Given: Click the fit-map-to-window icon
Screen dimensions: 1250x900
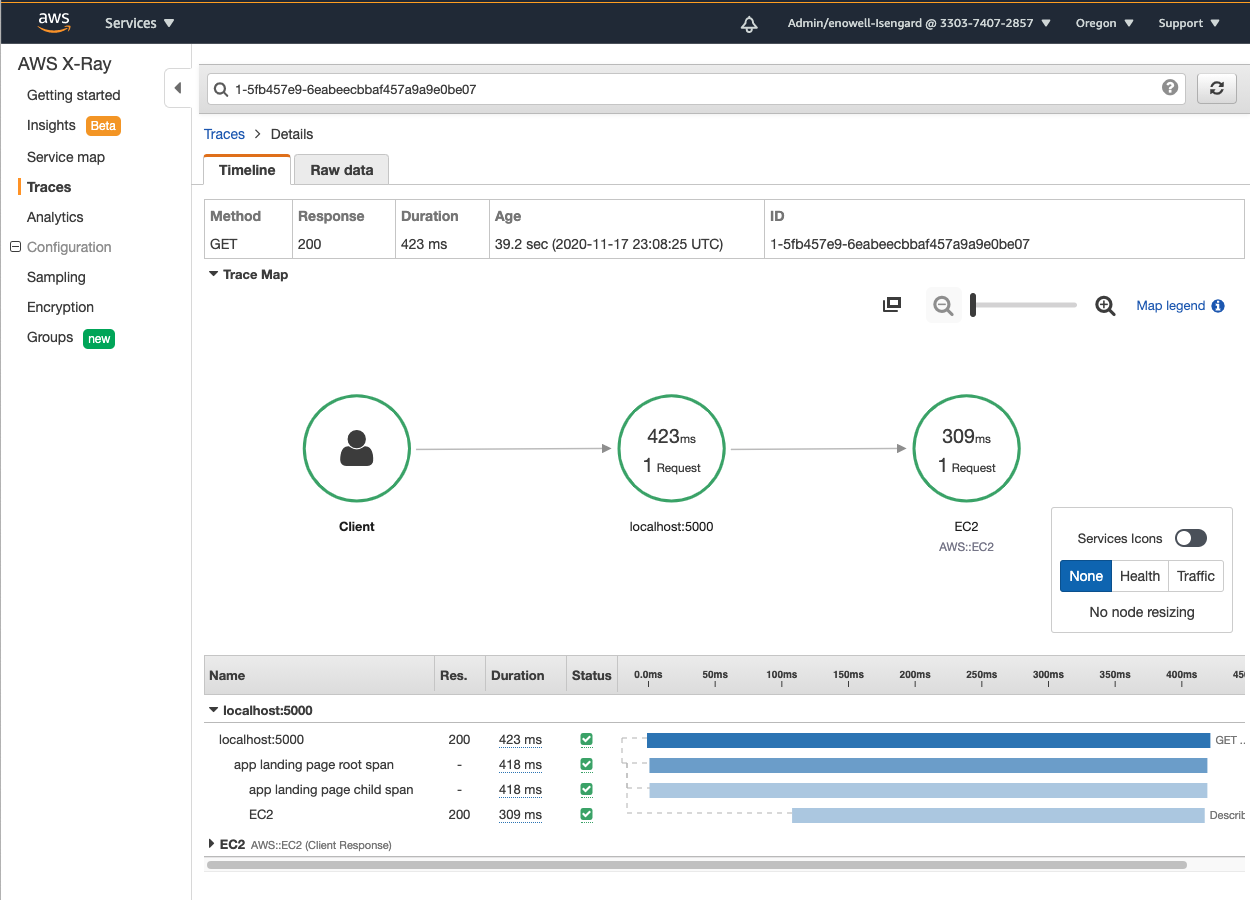Looking at the screenshot, I should tap(892, 305).
